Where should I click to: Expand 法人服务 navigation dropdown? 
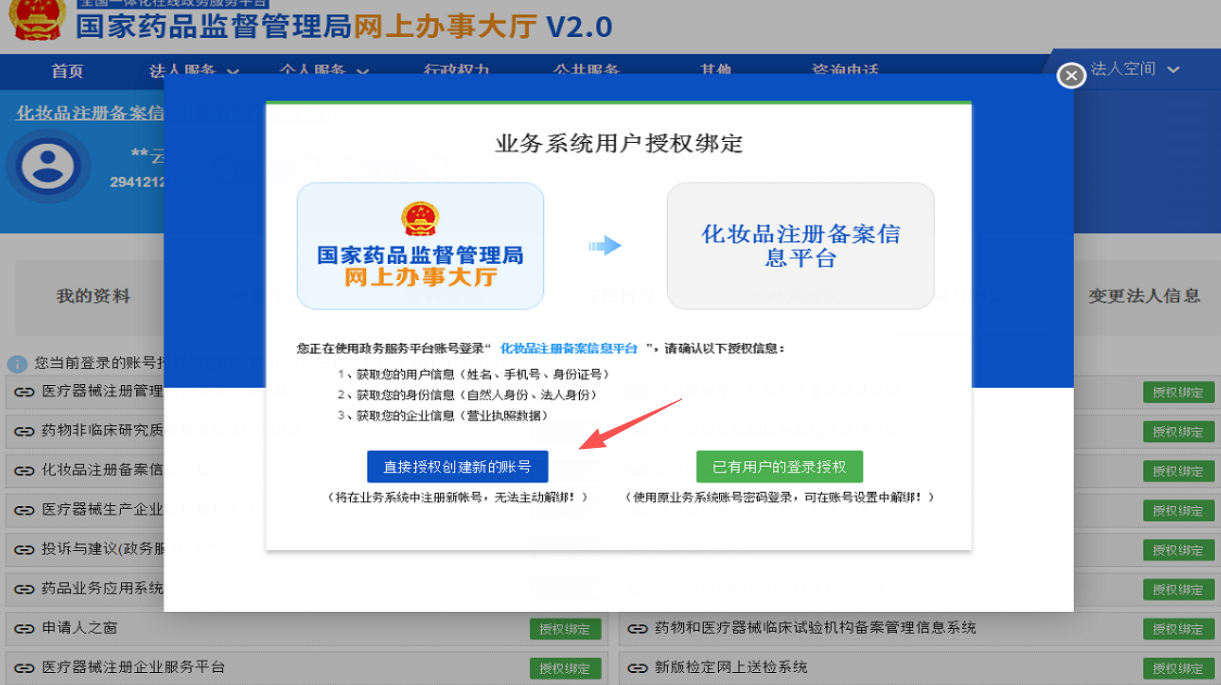point(194,70)
